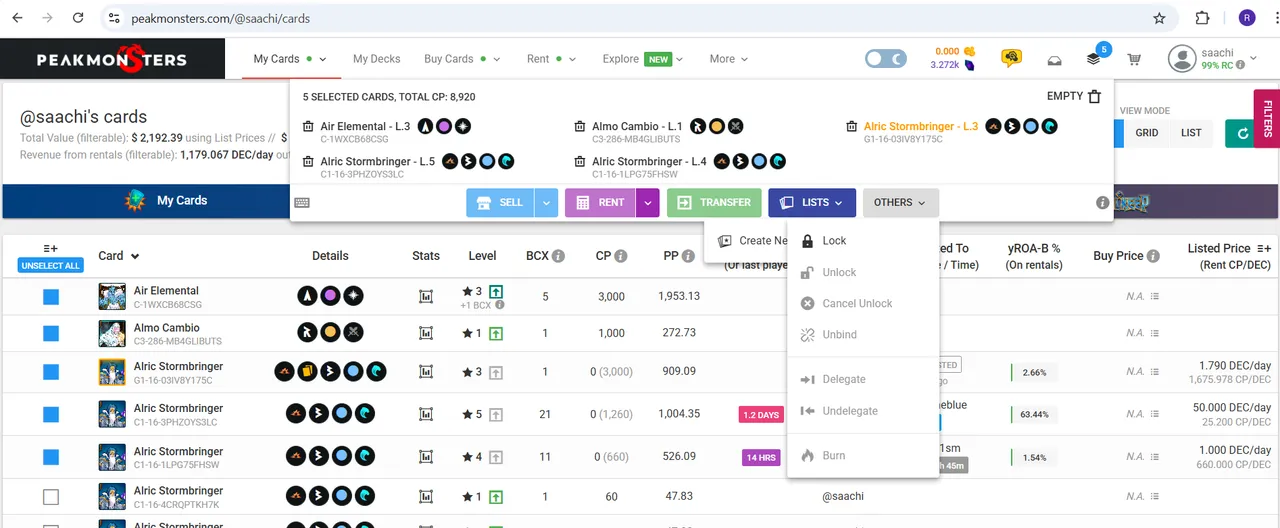Click Buy Price info icon

1154,256
